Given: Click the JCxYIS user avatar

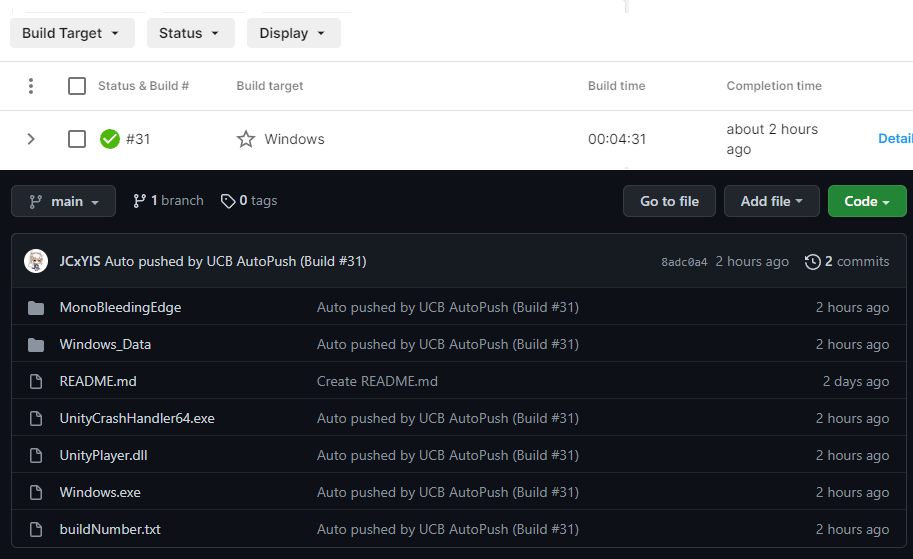Looking at the screenshot, I should point(36,261).
